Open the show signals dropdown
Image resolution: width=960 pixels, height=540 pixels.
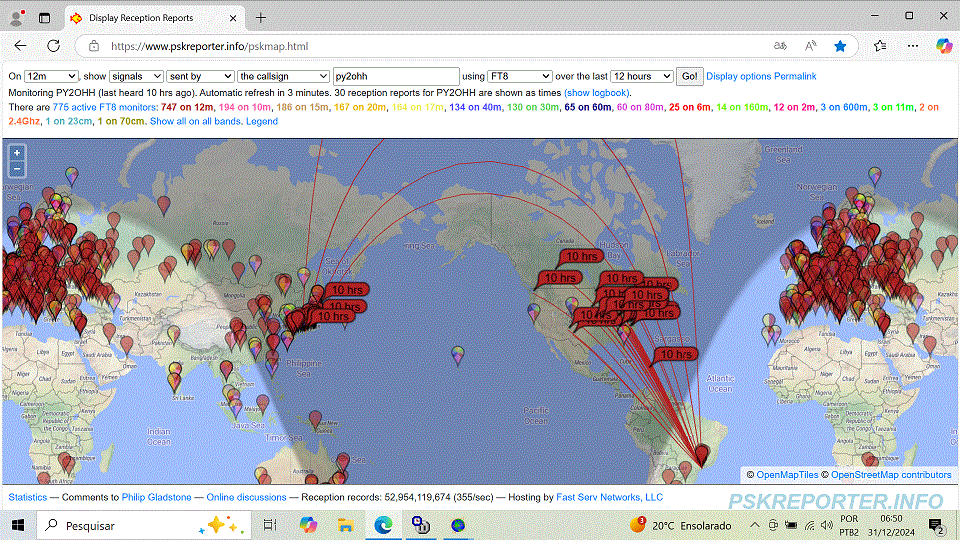coord(136,76)
